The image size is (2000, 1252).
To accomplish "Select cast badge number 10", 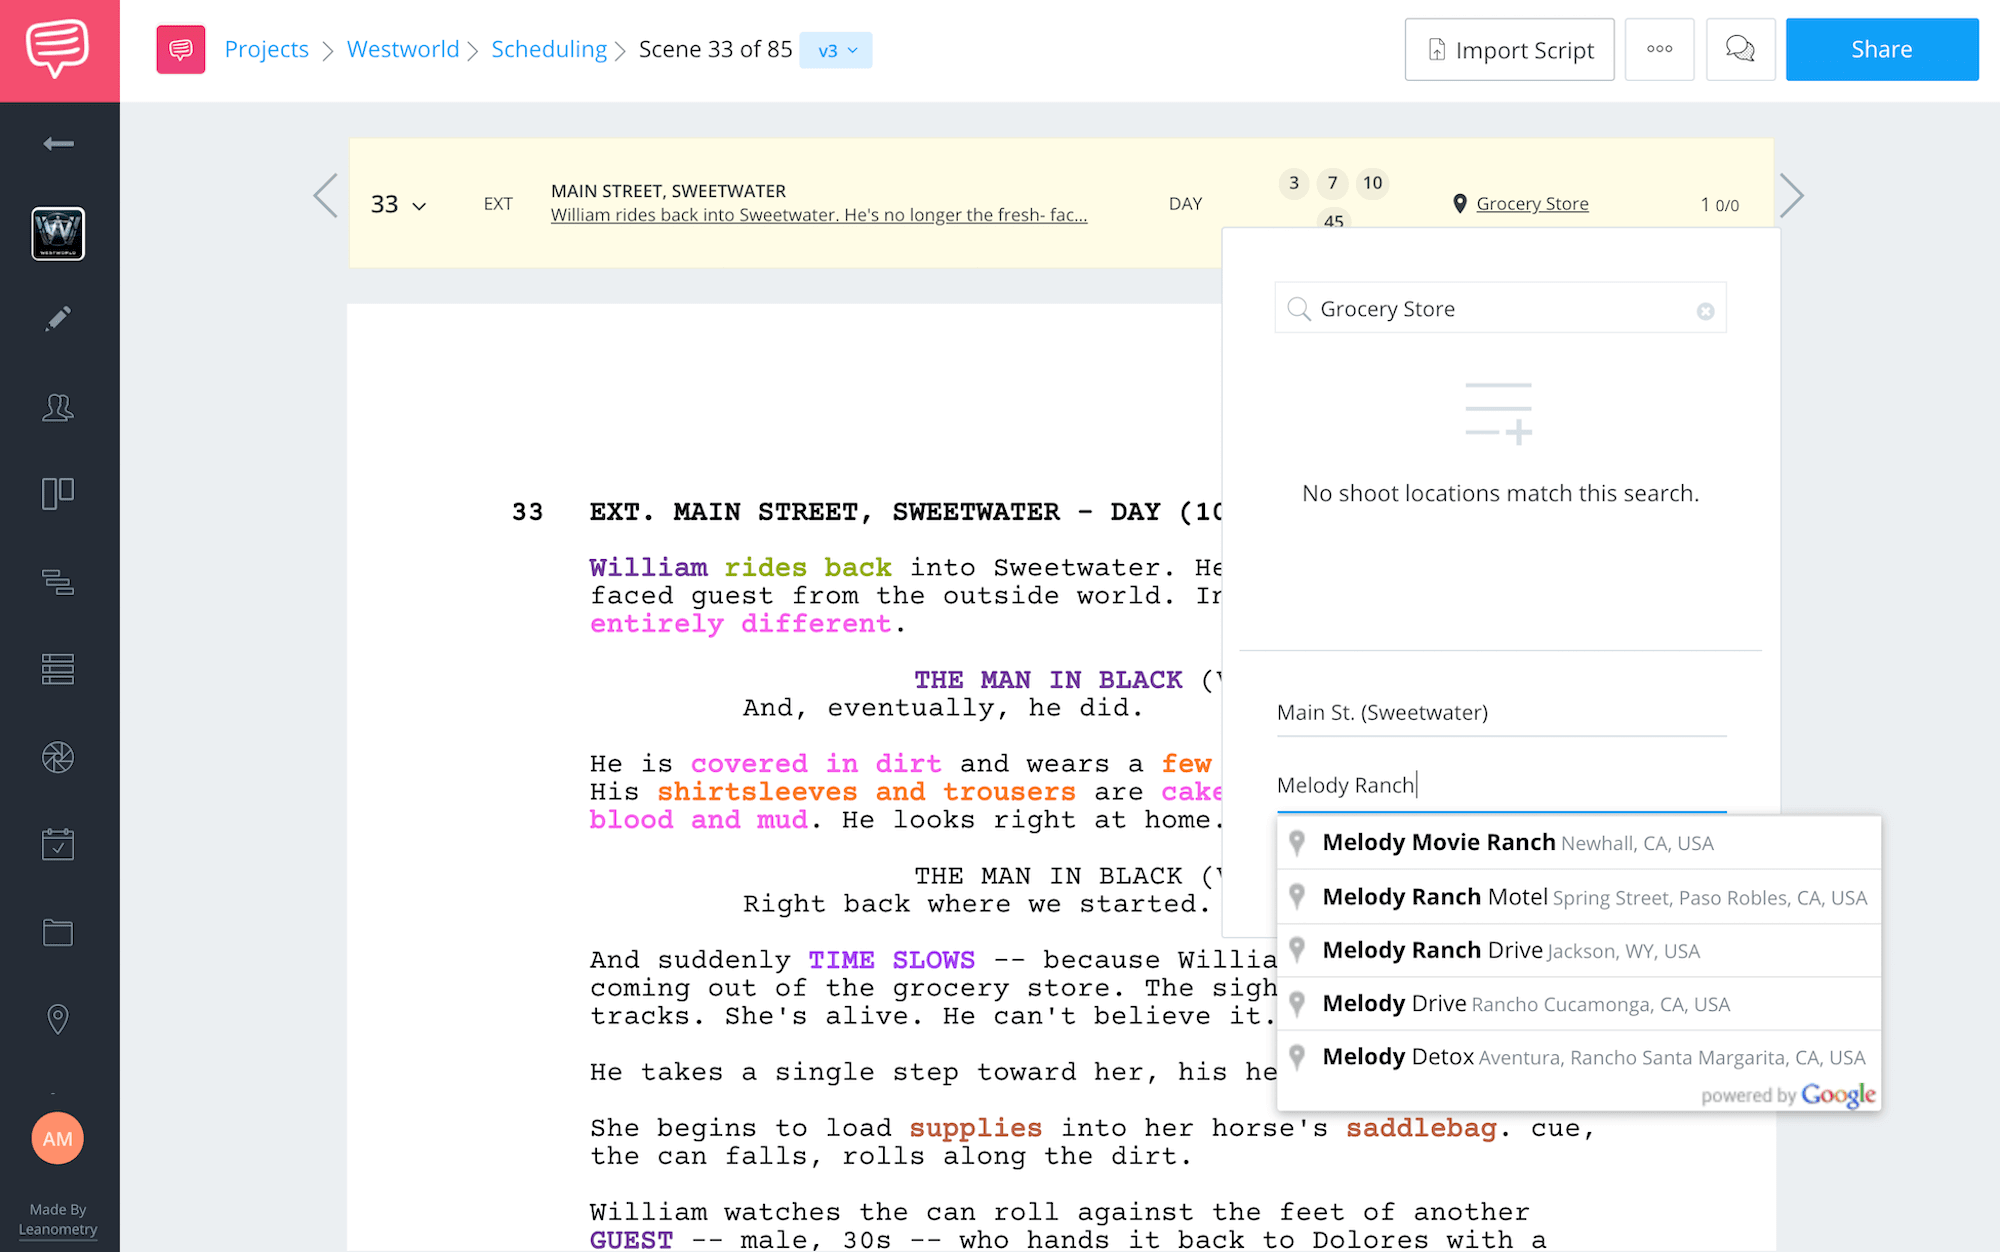I will click(x=1372, y=183).
